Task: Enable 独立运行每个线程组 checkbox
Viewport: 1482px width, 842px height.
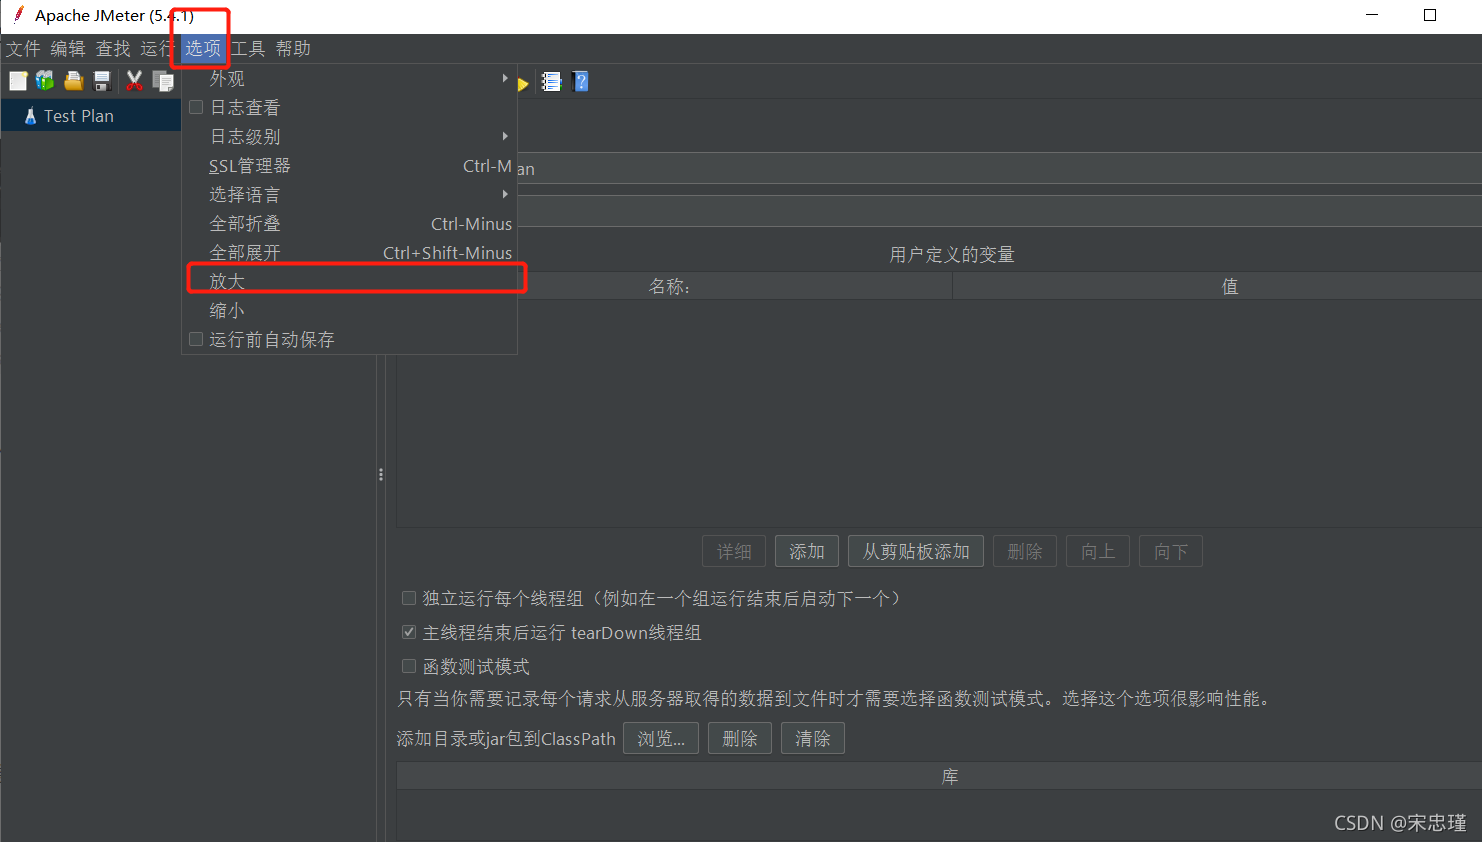Action: 409,598
